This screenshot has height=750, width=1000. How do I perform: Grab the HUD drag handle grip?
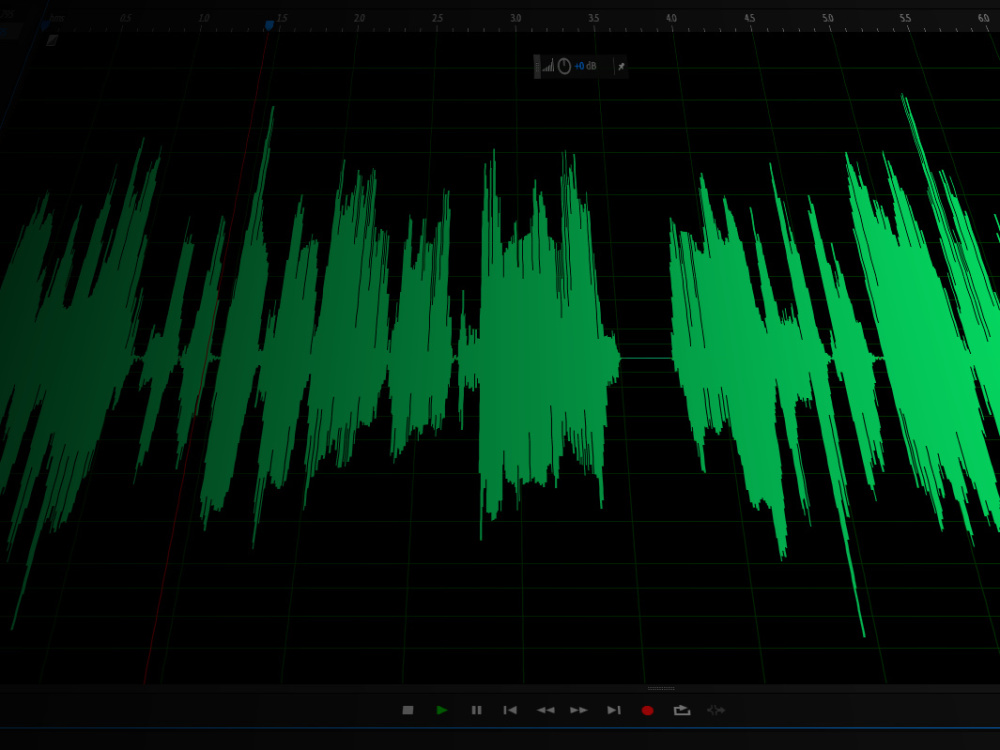click(537, 67)
